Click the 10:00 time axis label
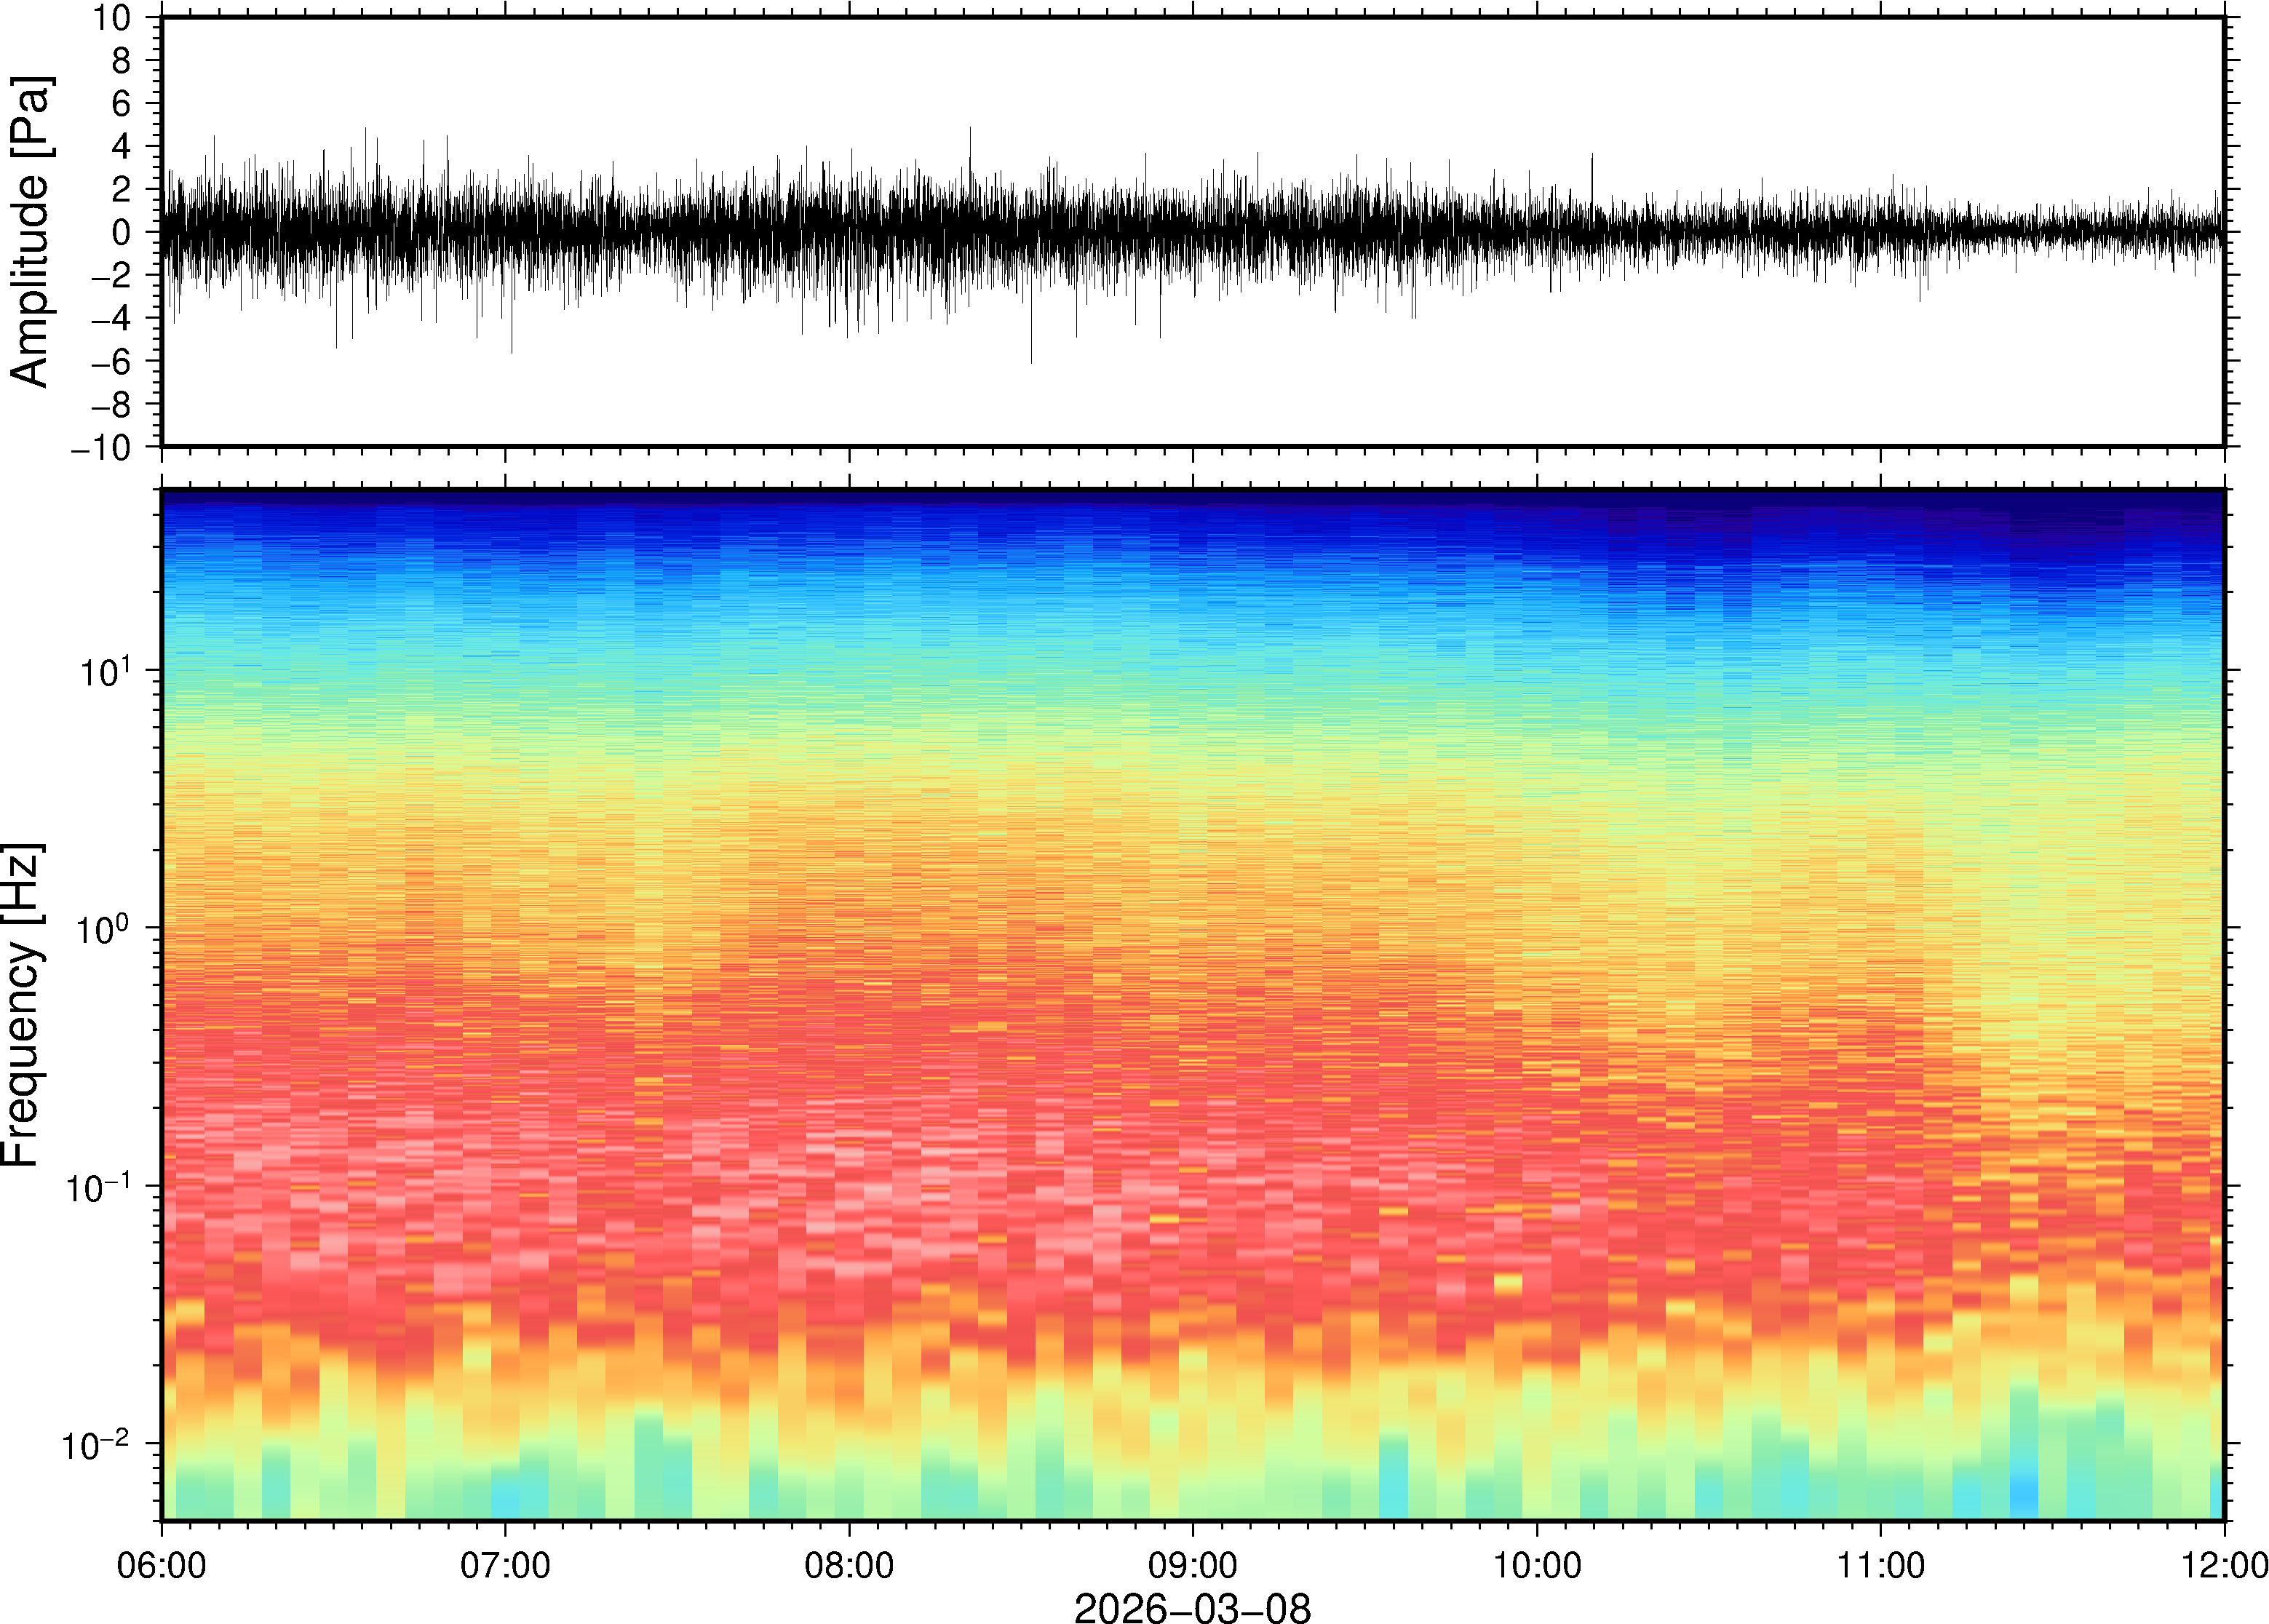The width and height of the screenshot is (2269, 1624). [1537, 1564]
